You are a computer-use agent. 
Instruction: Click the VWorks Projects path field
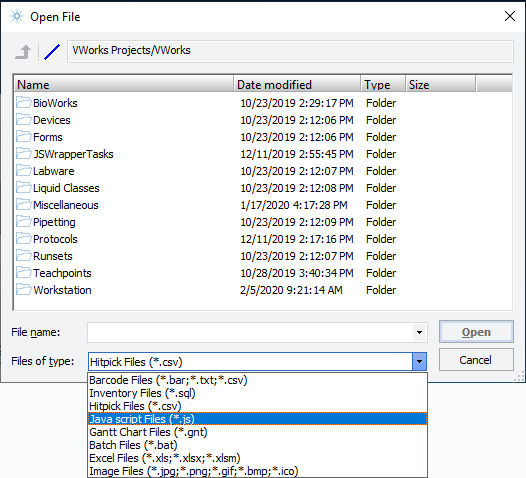[x=290, y=51]
